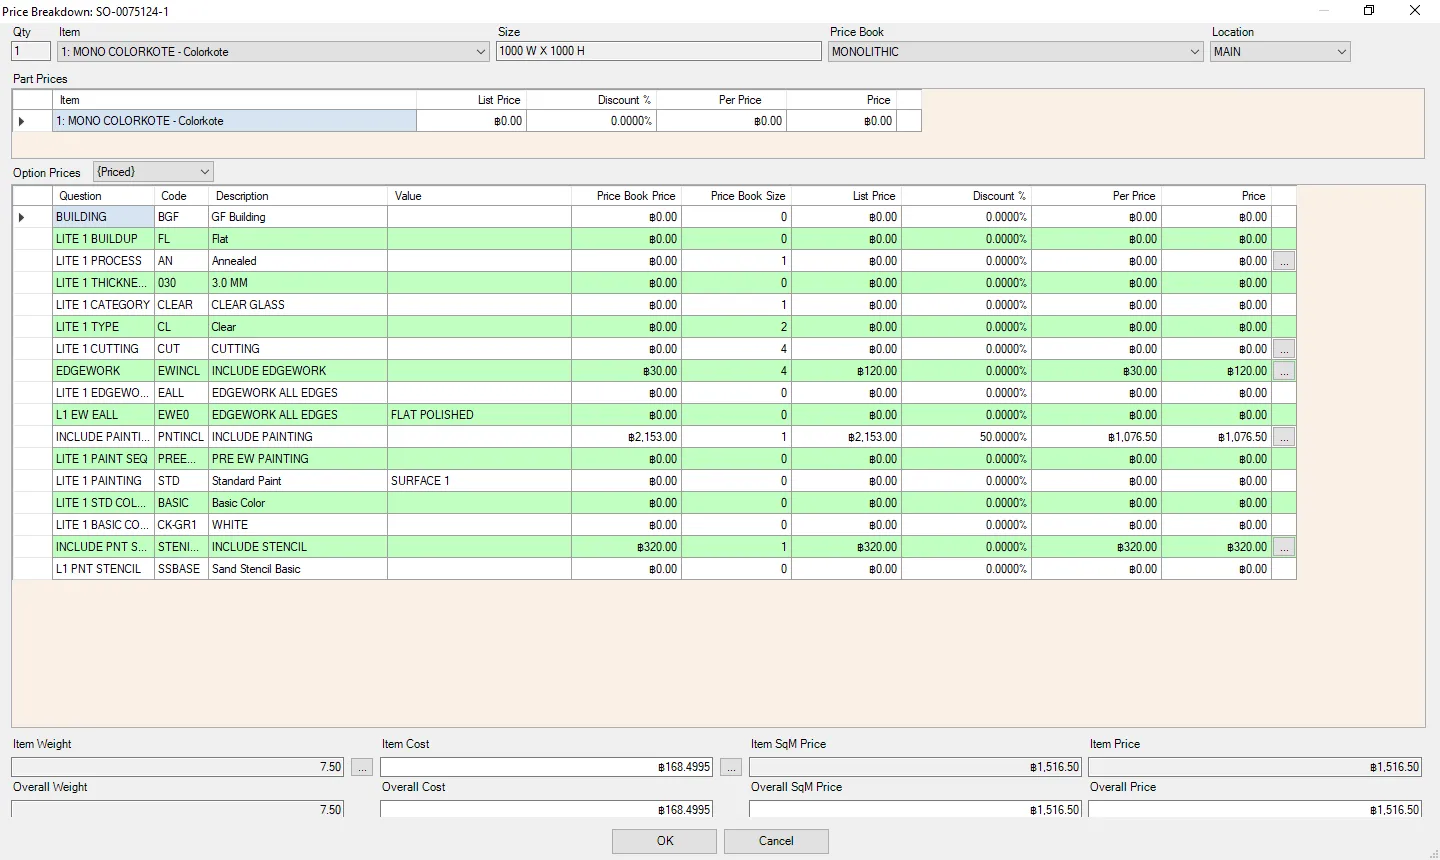The width and height of the screenshot is (1440, 860).
Task: Click the WHITE description cell
Action: (x=298, y=525)
